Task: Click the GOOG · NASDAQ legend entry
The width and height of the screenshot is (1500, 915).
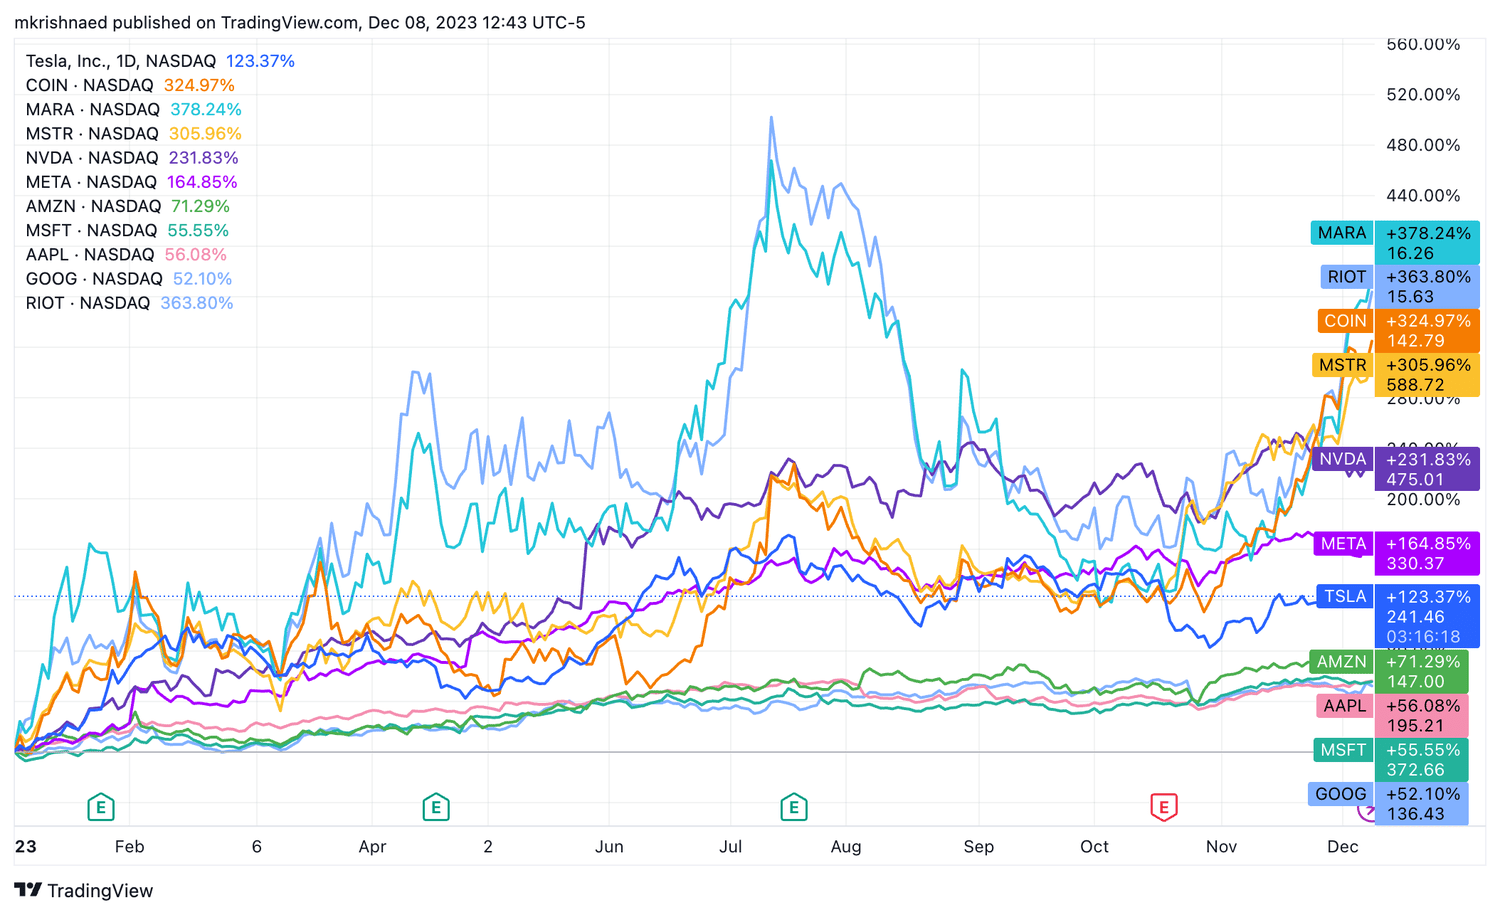Action: (x=94, y=278)
